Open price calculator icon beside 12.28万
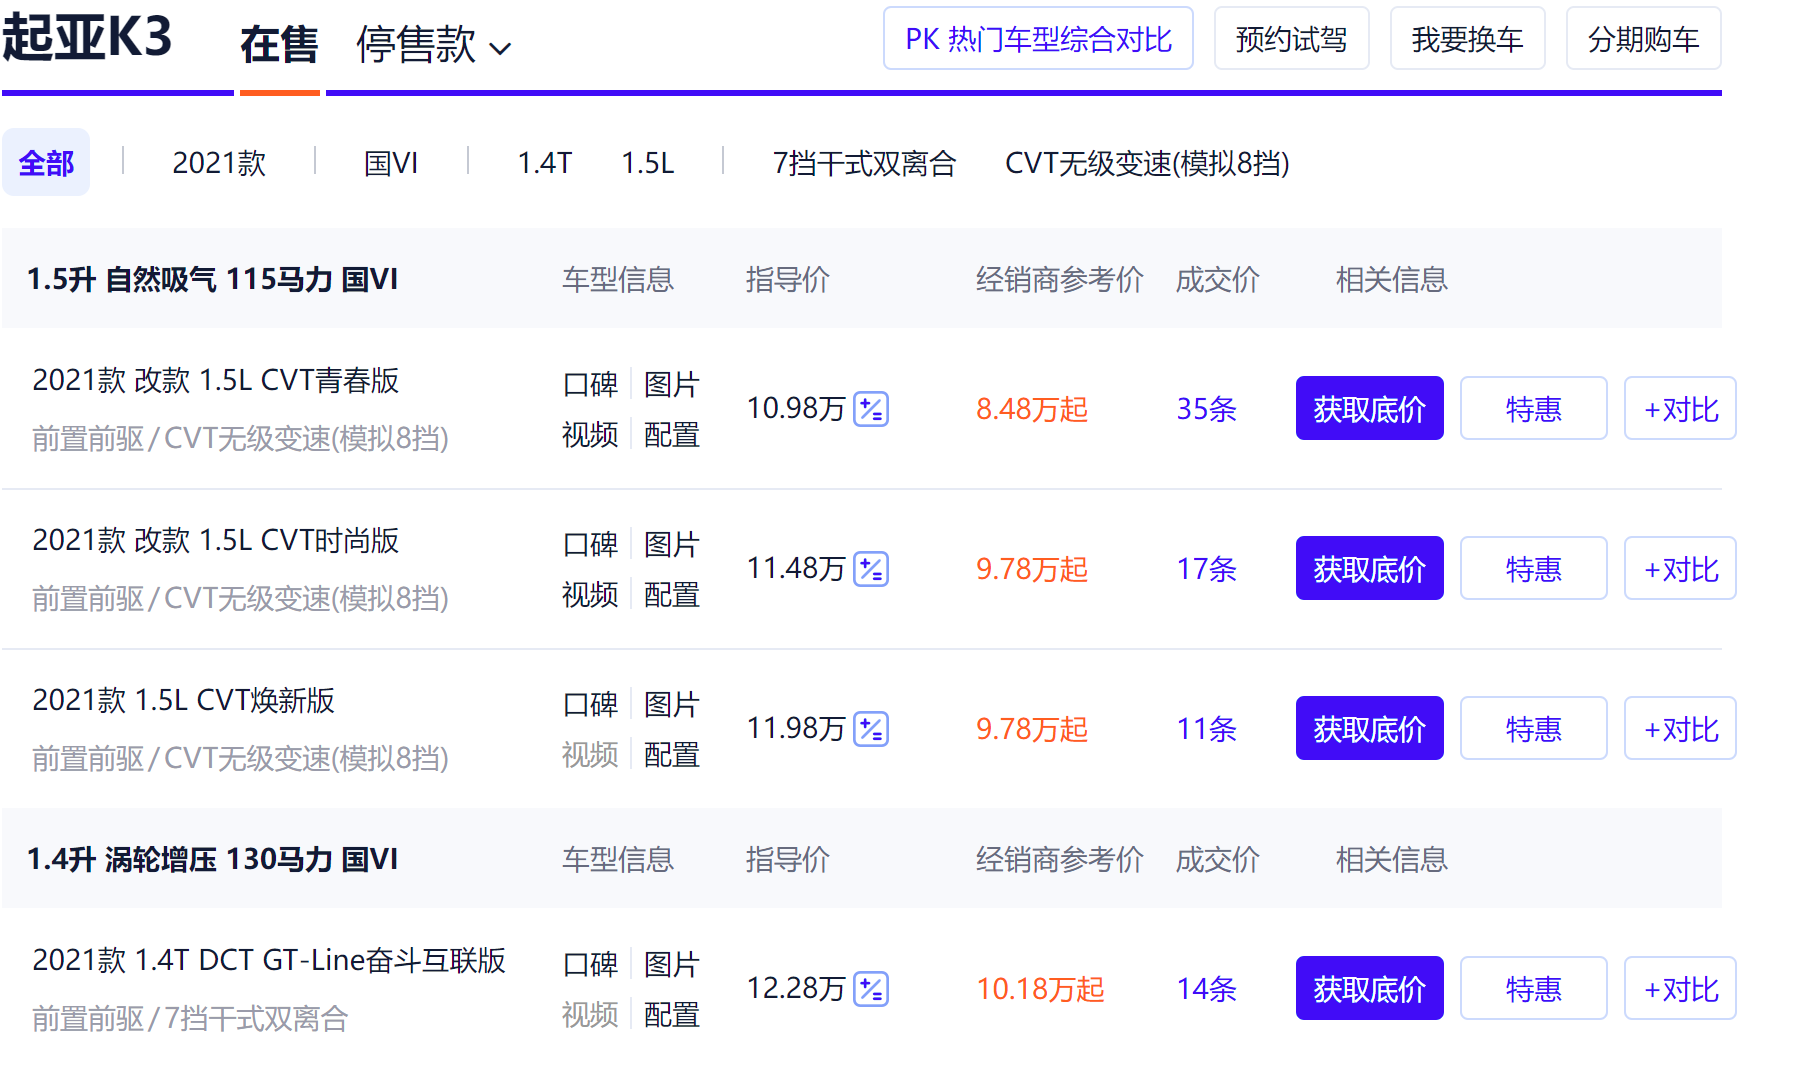Image resolution: width=1797 pixels, height=1067 pixels. [x=871, y=989]
